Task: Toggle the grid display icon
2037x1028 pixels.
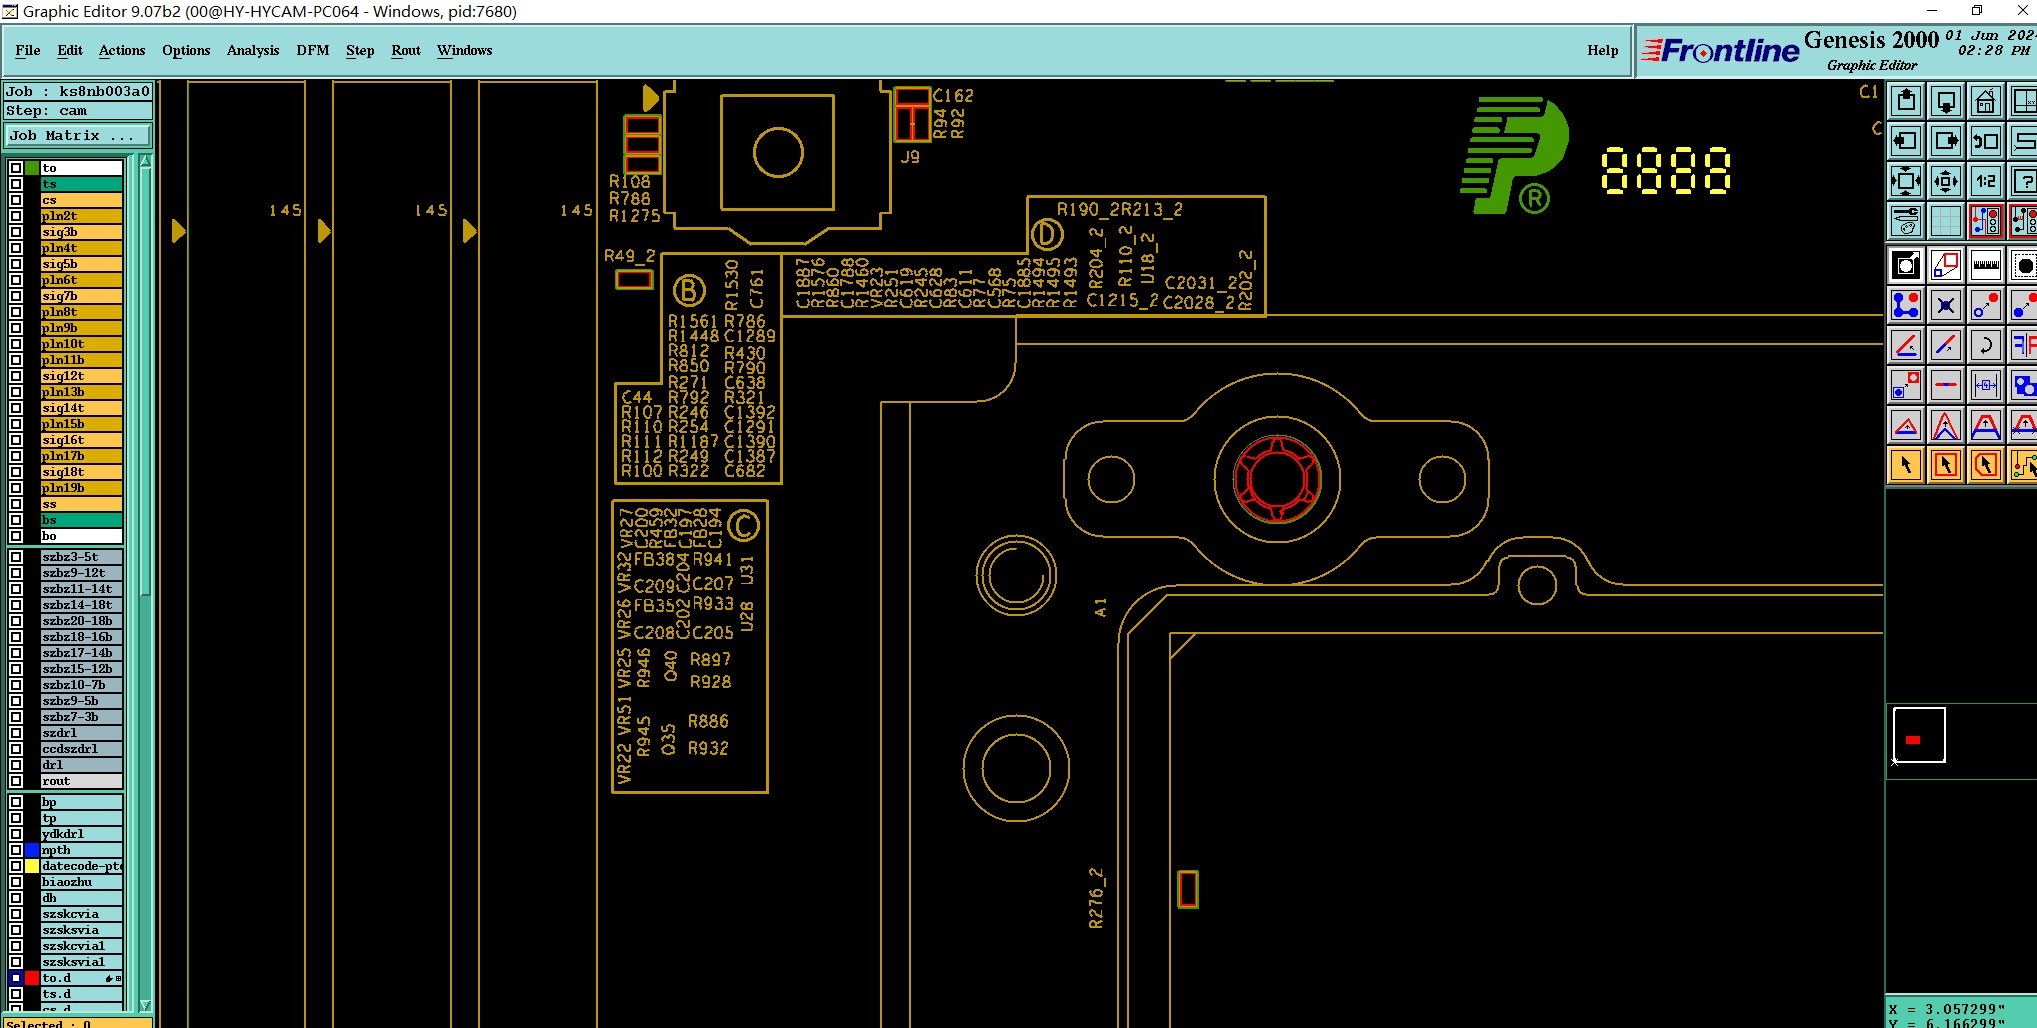Action: point(1946,221)
